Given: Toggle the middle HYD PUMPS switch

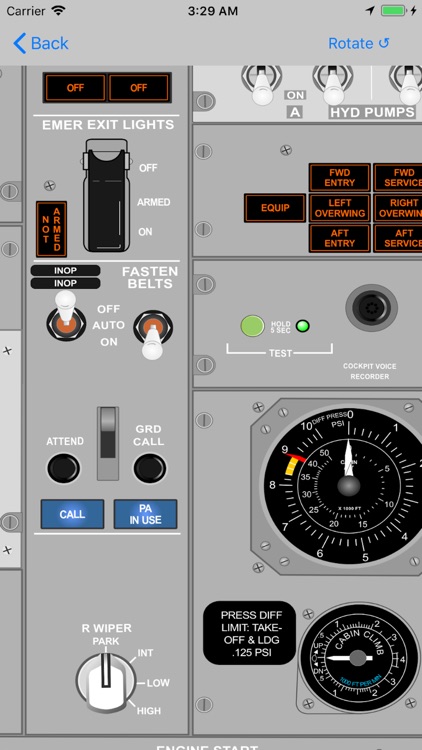Looking at the screenshot, I should click(x=333, y=84).
